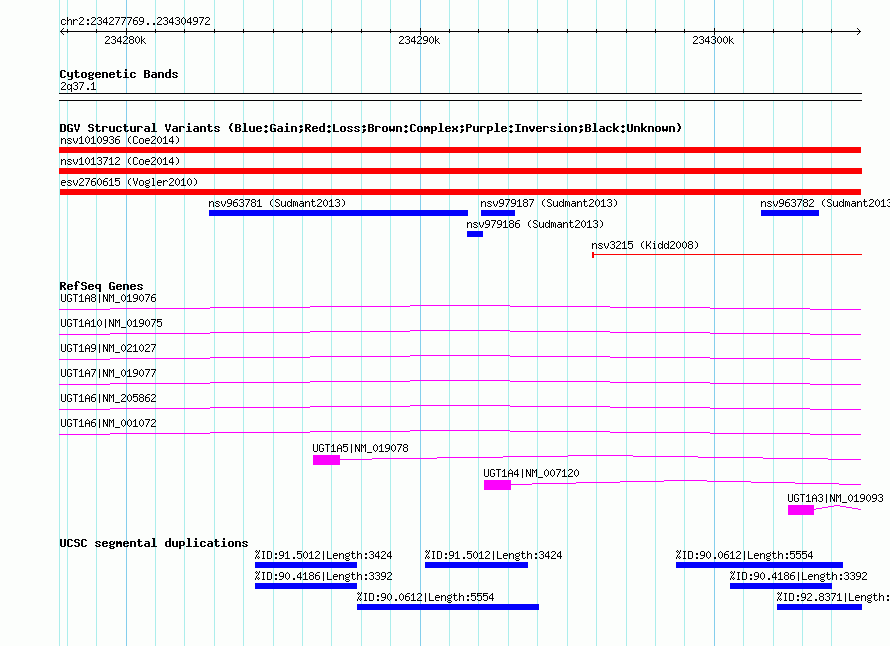Open the nsv963781 (Sudmant2013) label
This screenshot has width=890, height=646.
click(277, 203)
